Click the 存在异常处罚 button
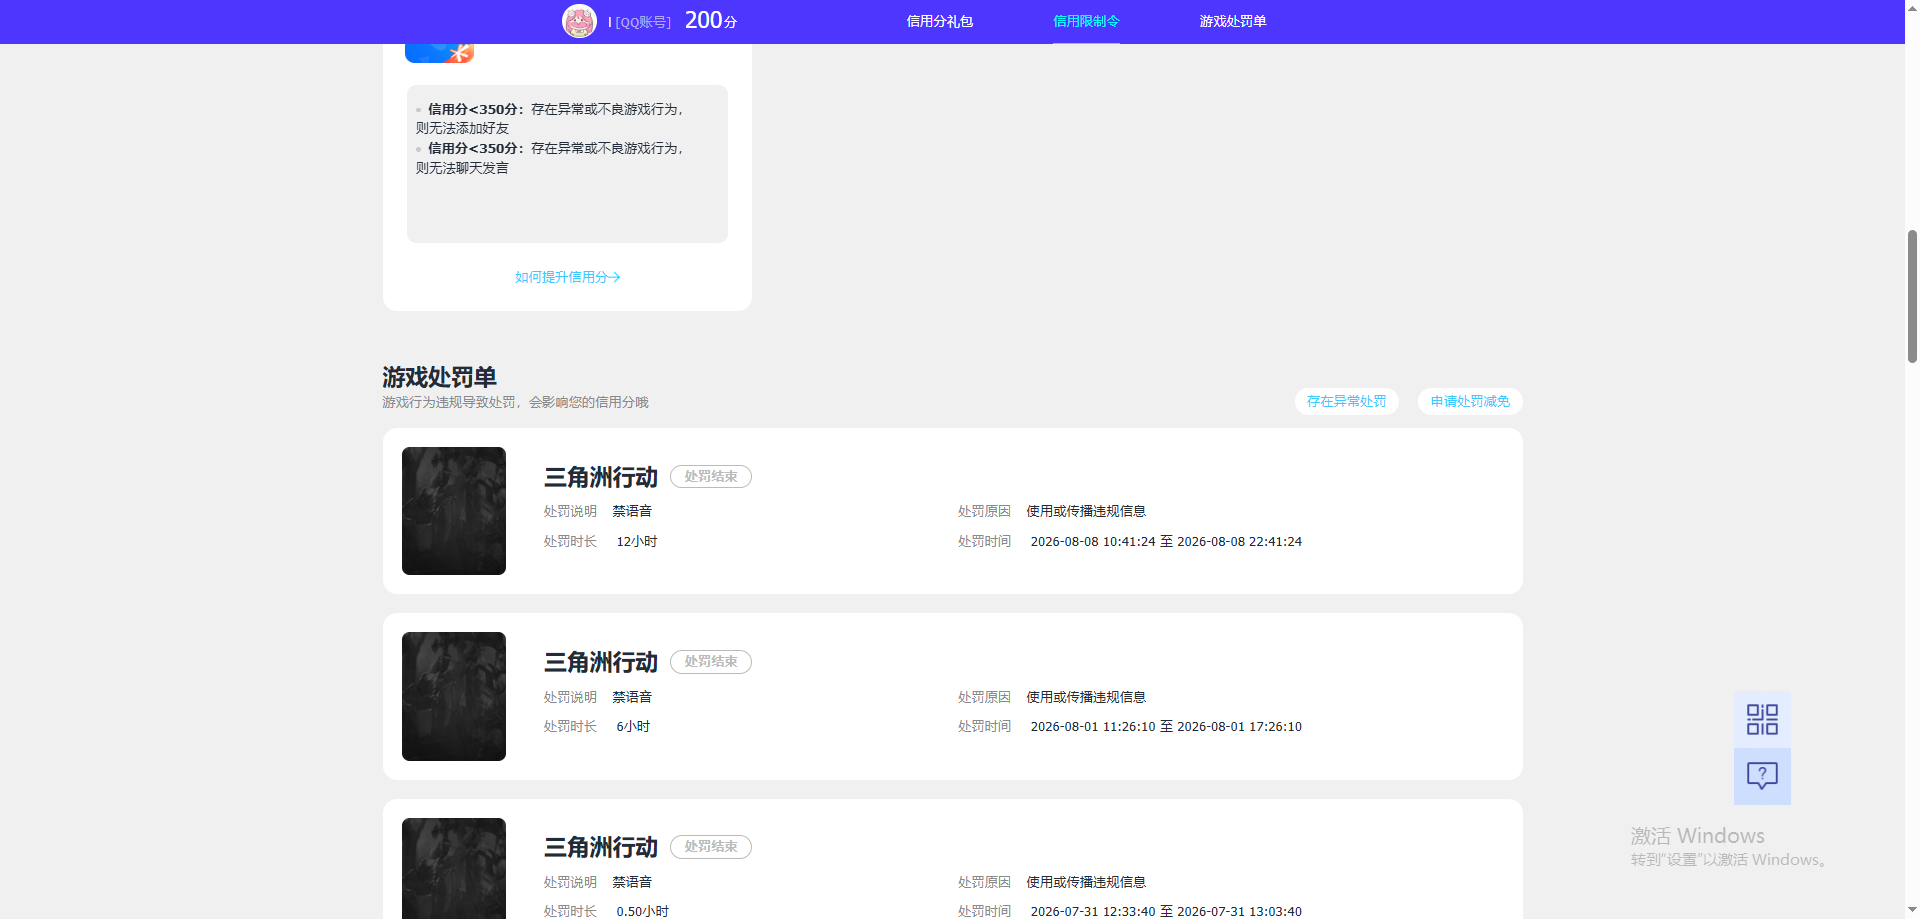Image resolution: width=1920 pixels, height=919 pixels. [1346, 401]
